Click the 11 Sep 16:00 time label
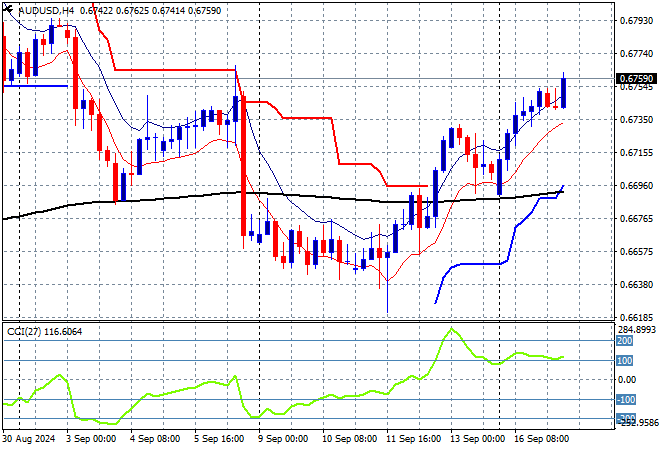Viewport: 660px width, 450px height. [414, 439]
